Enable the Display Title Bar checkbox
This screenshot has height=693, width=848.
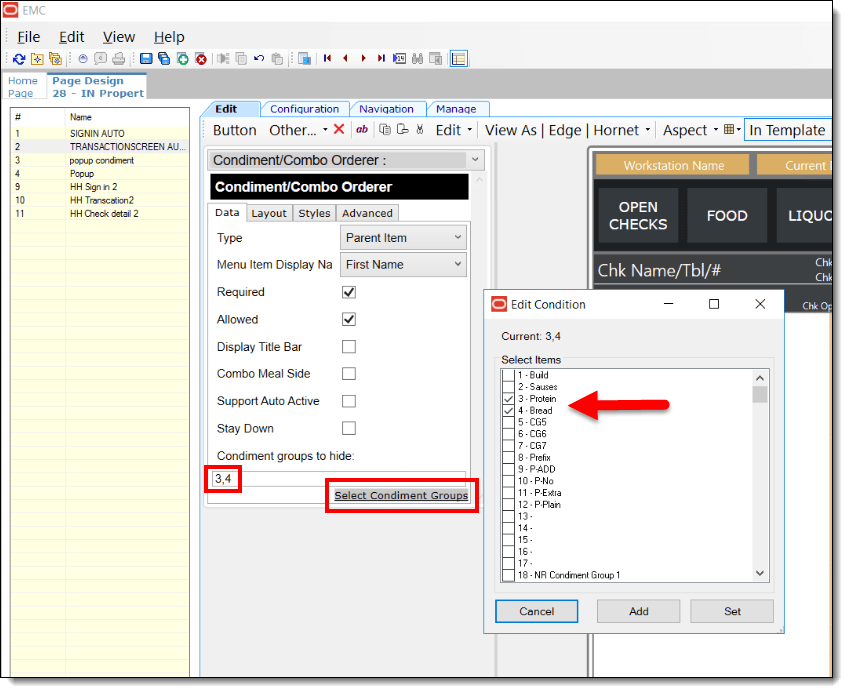(349, 347)
